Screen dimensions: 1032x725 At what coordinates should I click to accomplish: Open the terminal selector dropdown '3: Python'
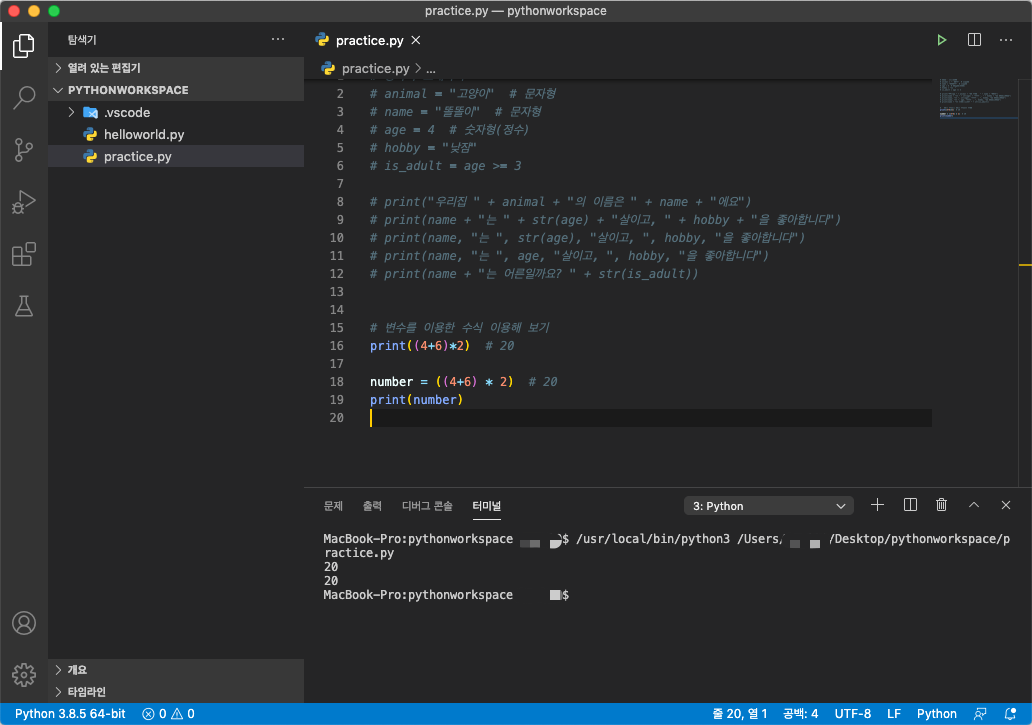click(769, 506)
